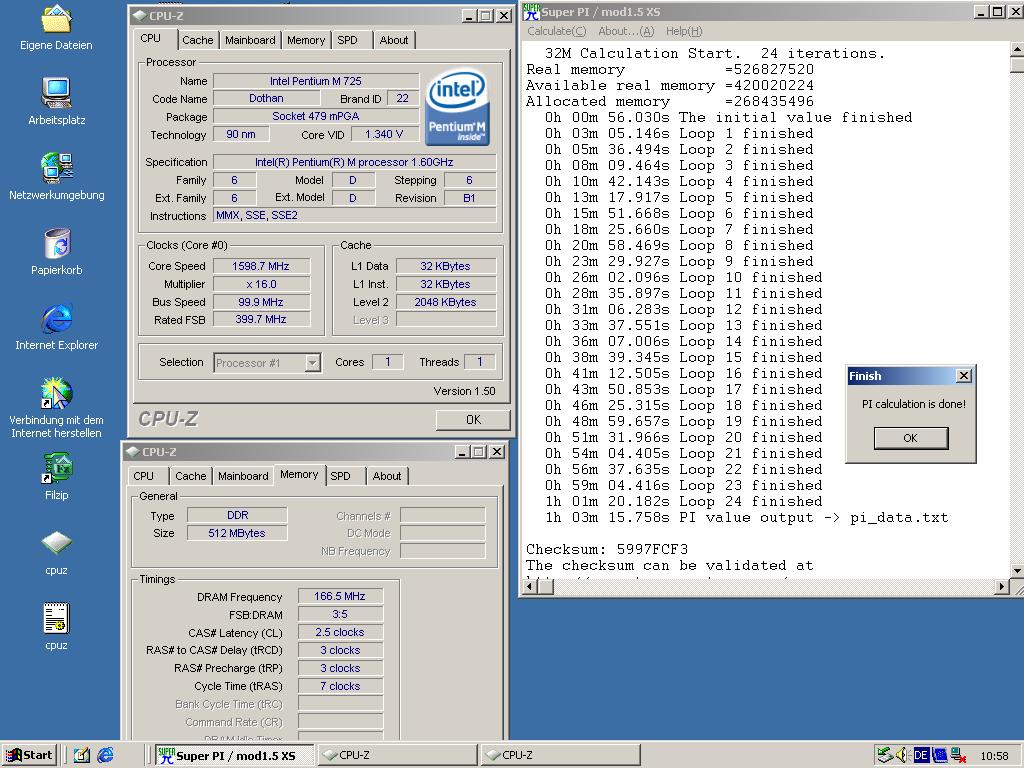Open the Calculate menu in Super PI
This screenshot has height=768, width=1024.
pos(556,31)
